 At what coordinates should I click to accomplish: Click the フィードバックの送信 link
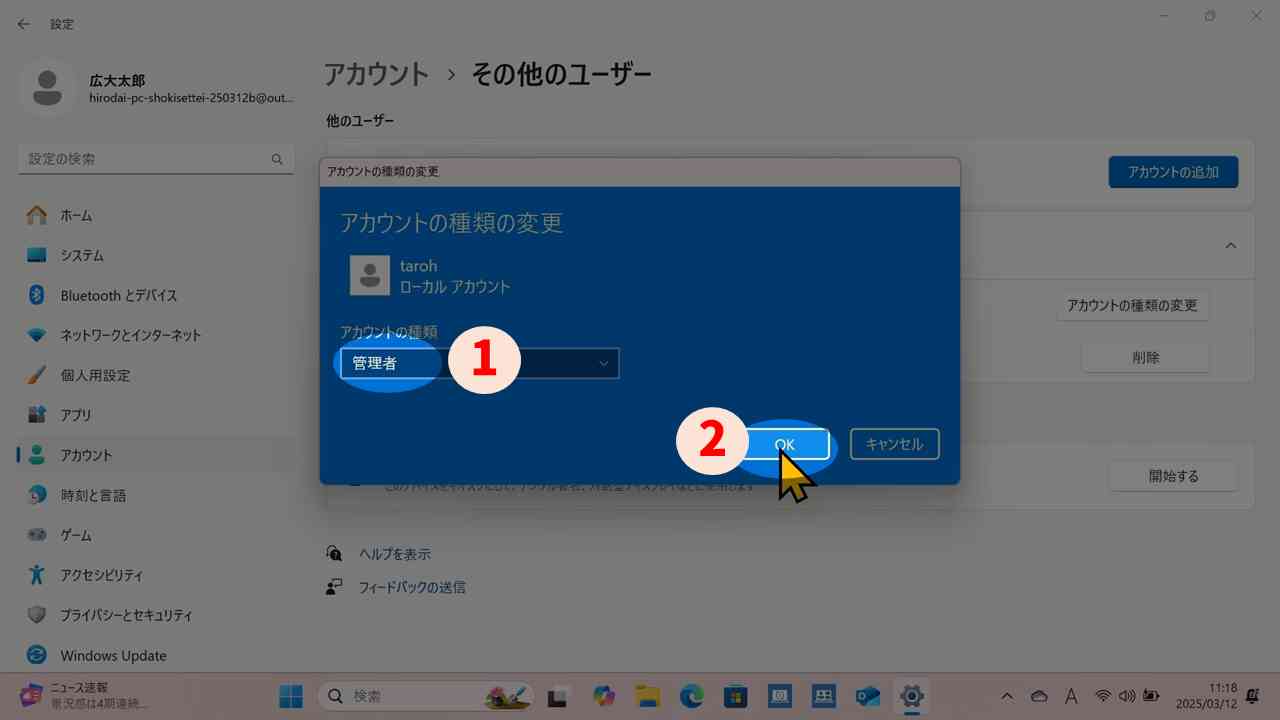click(x=411, y=587)
